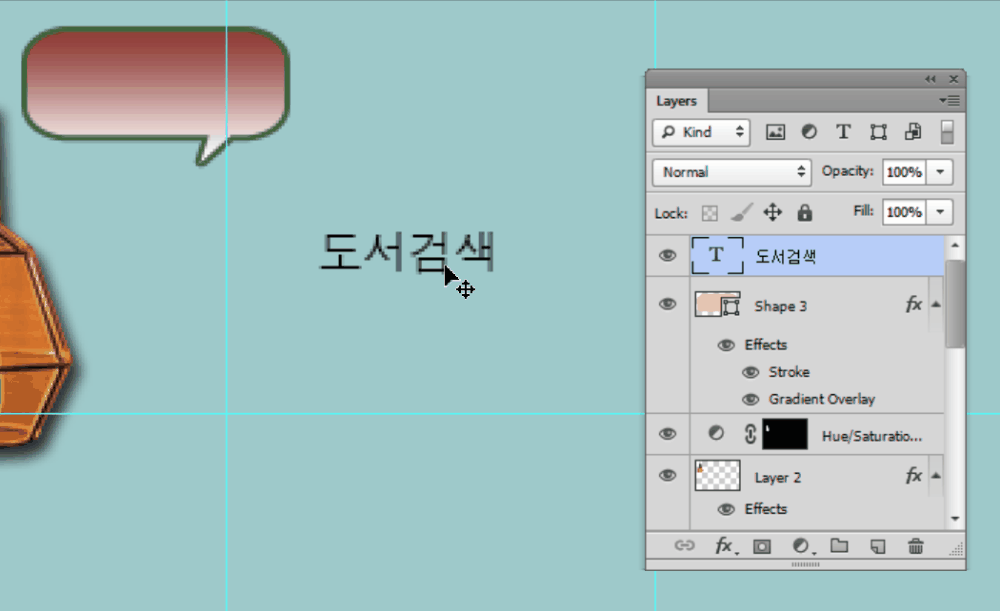The width and height of the screenshot is (1000, 611).
Task: Filter layers by adjustment layer icon
Action: (x=809, y=132)
